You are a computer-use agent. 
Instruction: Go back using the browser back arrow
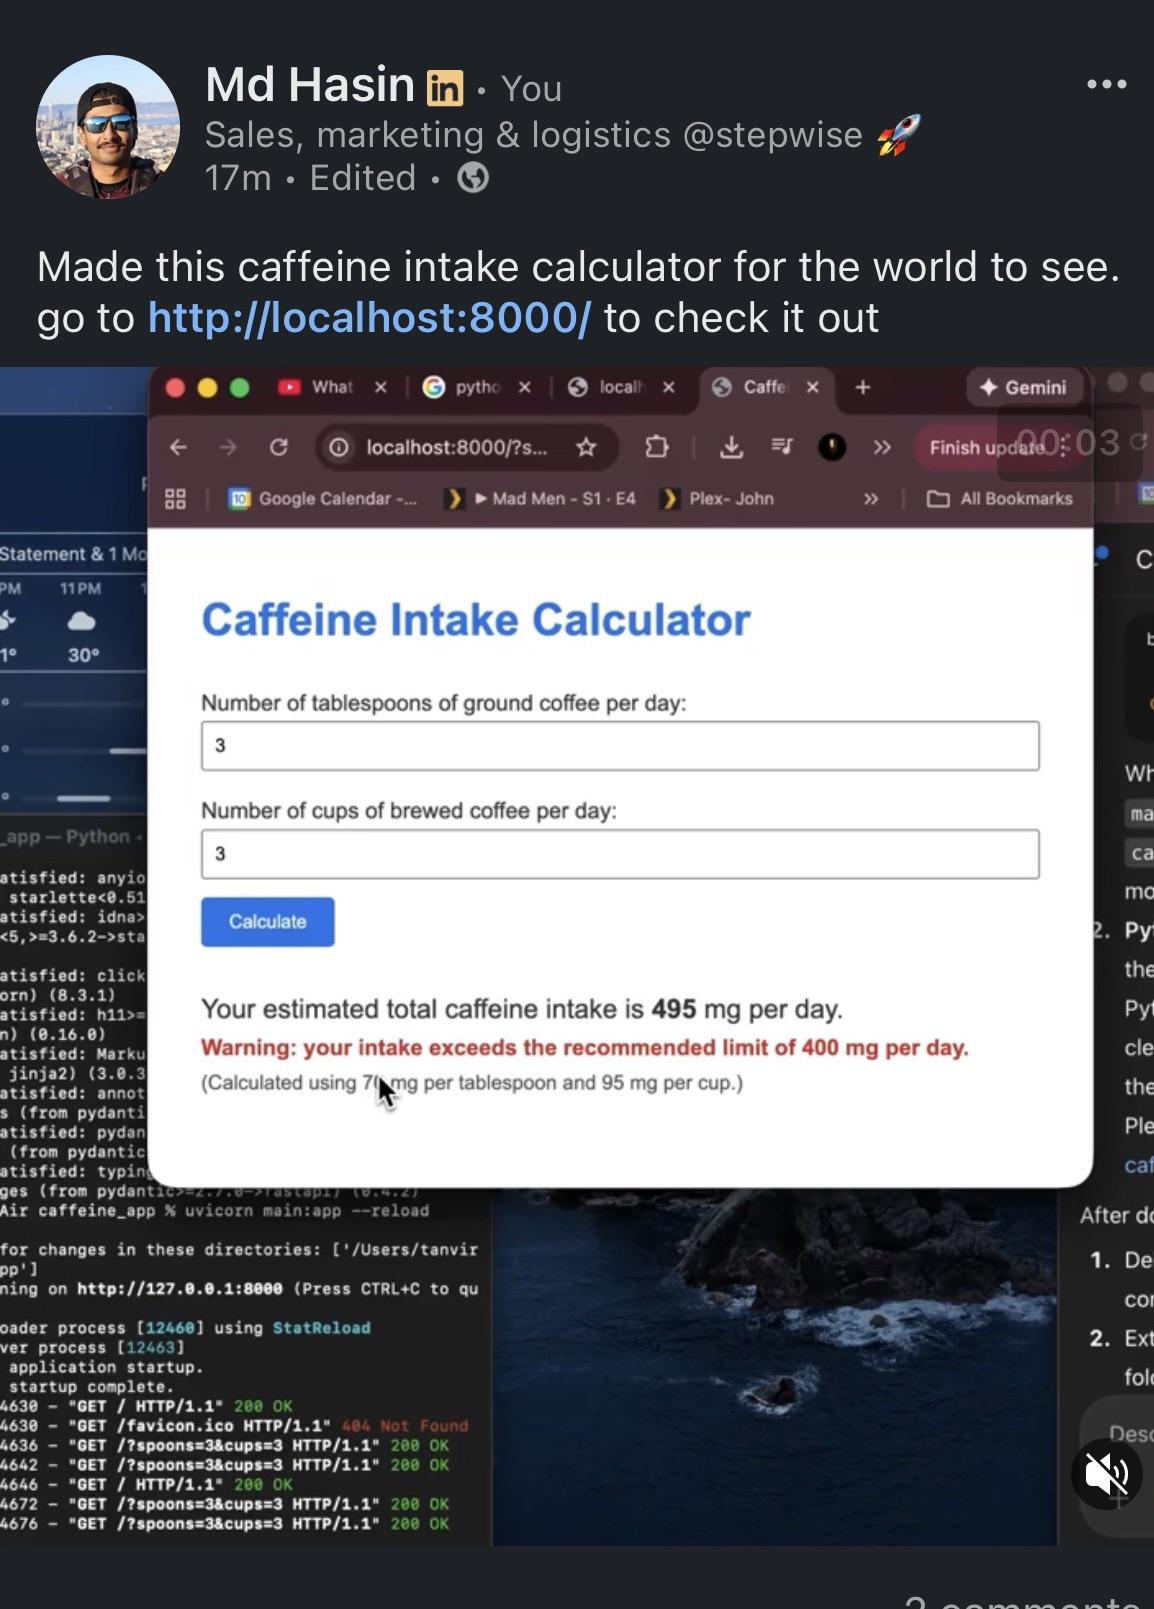178,447
